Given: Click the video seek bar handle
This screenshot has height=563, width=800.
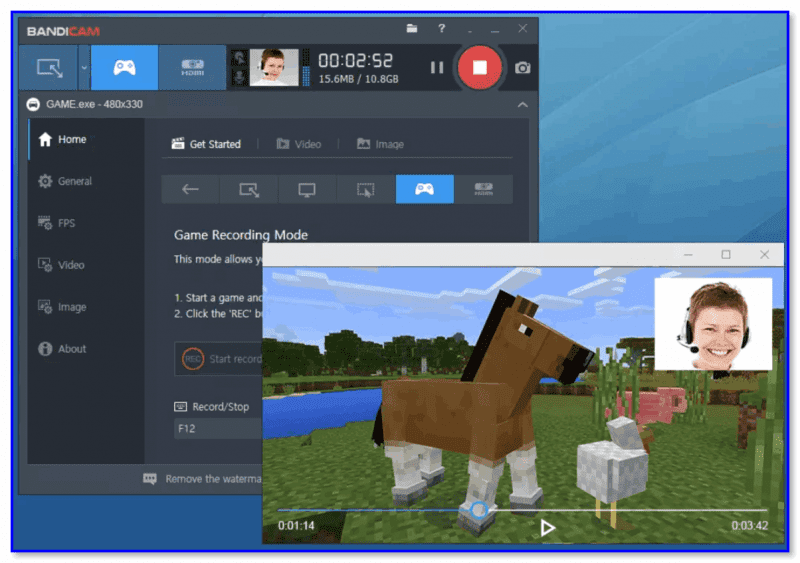Looking at the screenshot, I should [x=479, y=509].
